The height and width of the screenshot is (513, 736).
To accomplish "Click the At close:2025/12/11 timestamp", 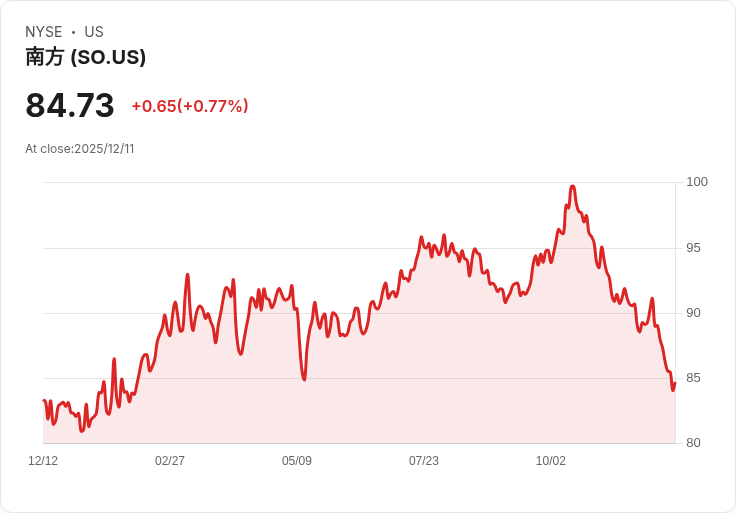I will click(80, 149).
